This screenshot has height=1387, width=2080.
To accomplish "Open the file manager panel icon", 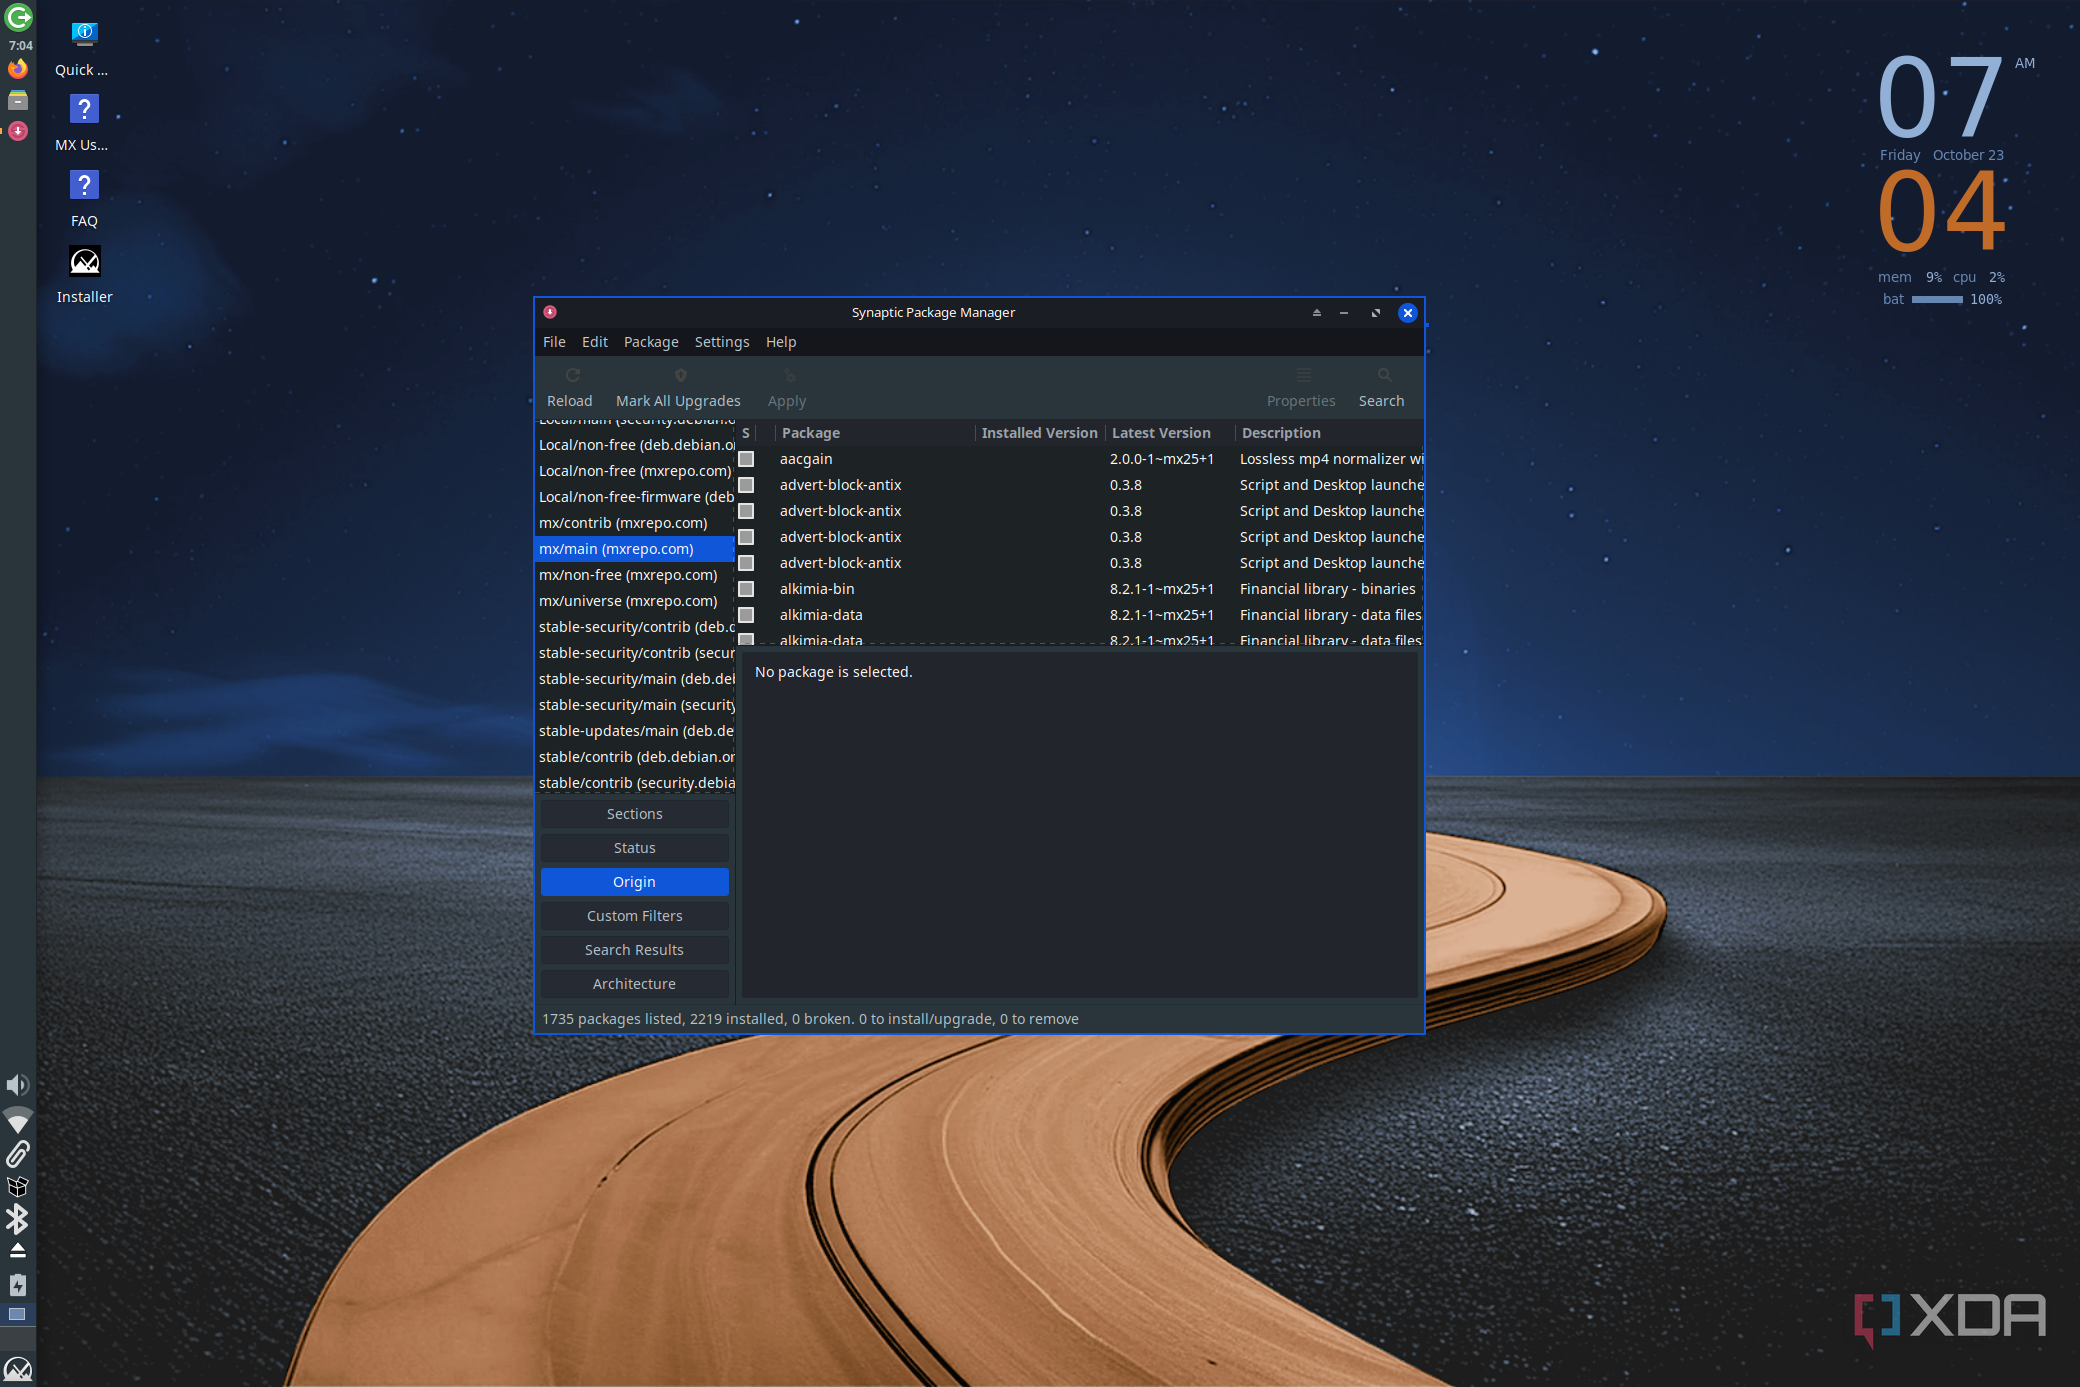I will point(18,100).
